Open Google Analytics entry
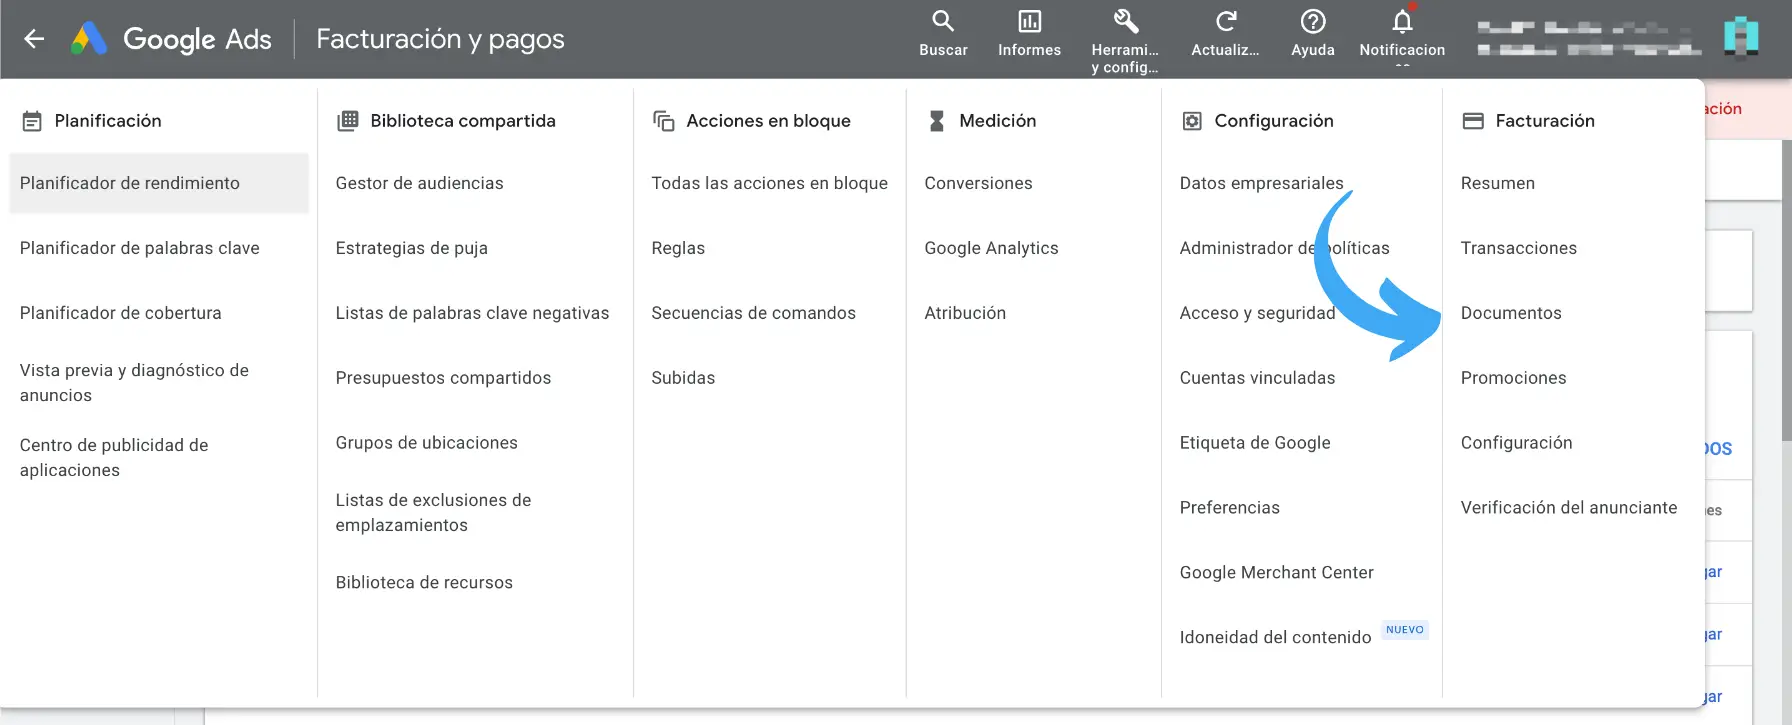This screenshot has width=1792, height=725. coord(991,248)
